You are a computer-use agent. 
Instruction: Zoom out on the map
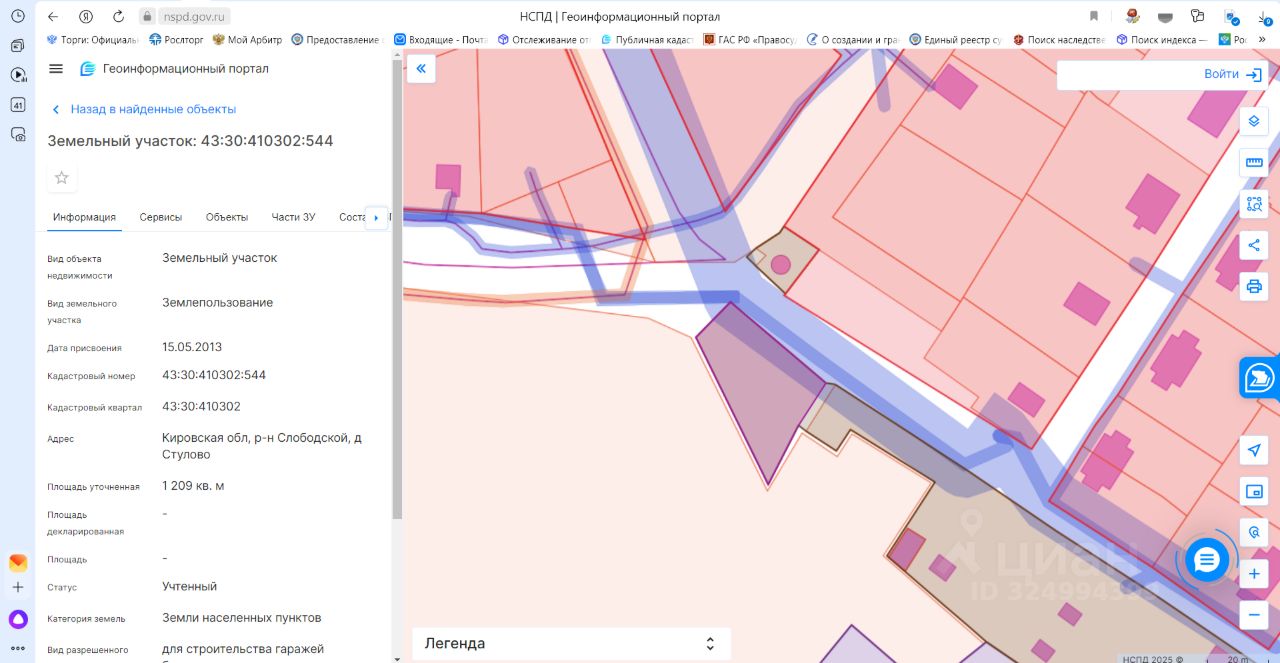[x=1254, y=615]
